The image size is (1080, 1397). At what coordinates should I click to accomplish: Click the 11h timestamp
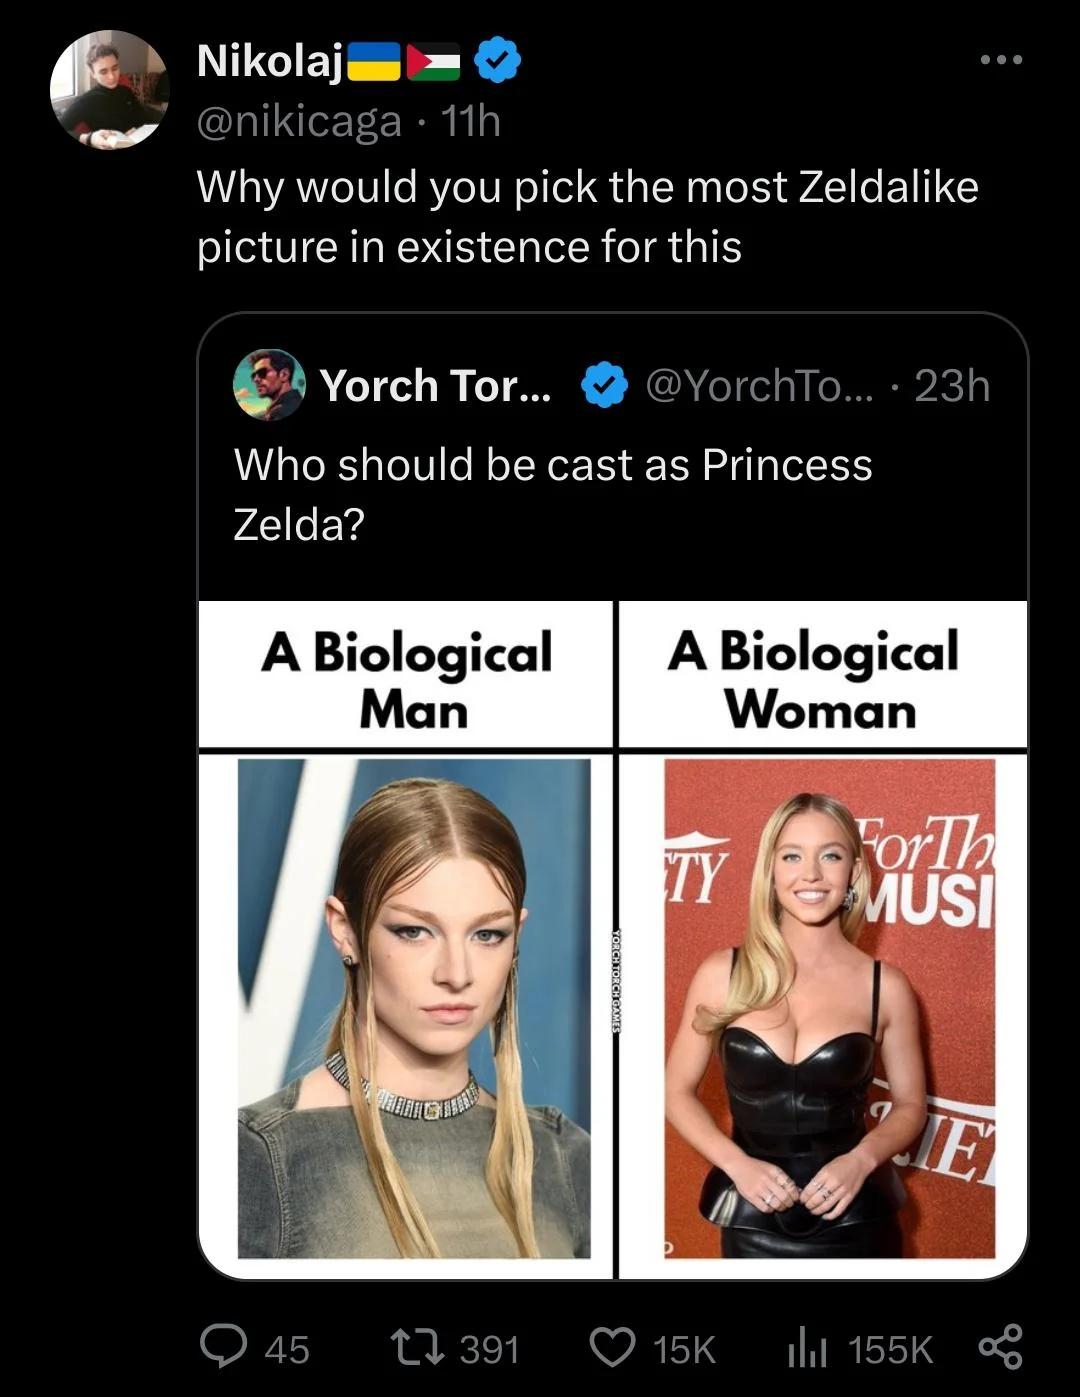[x=470, y=122]
